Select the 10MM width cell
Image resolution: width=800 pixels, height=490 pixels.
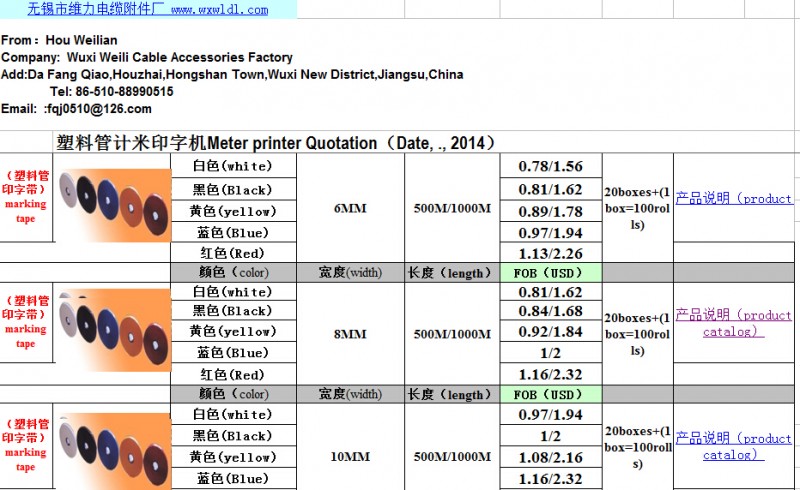click(x=351, y=456)
